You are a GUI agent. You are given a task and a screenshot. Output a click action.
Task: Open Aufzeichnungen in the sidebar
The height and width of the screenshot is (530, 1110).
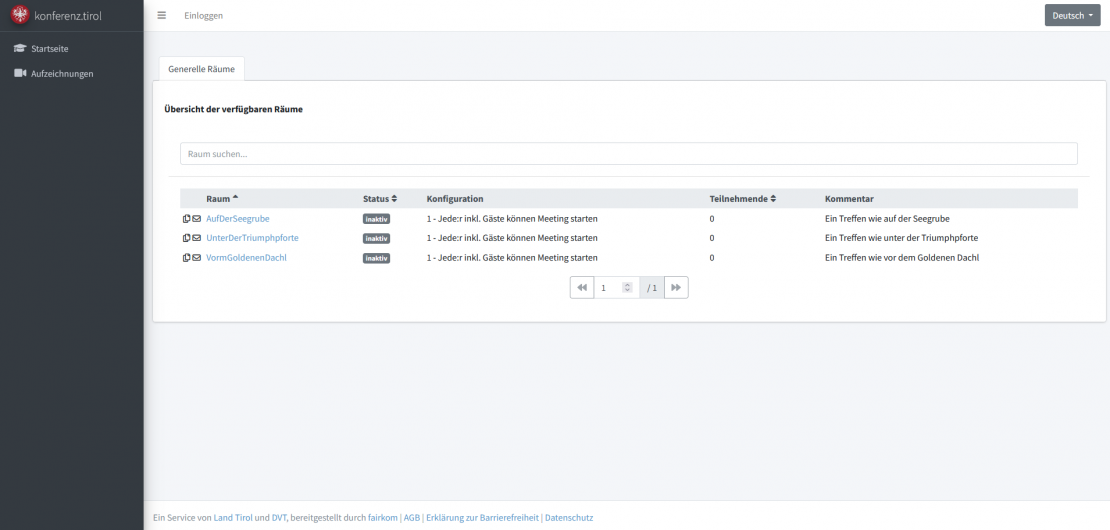click(61, 73)
